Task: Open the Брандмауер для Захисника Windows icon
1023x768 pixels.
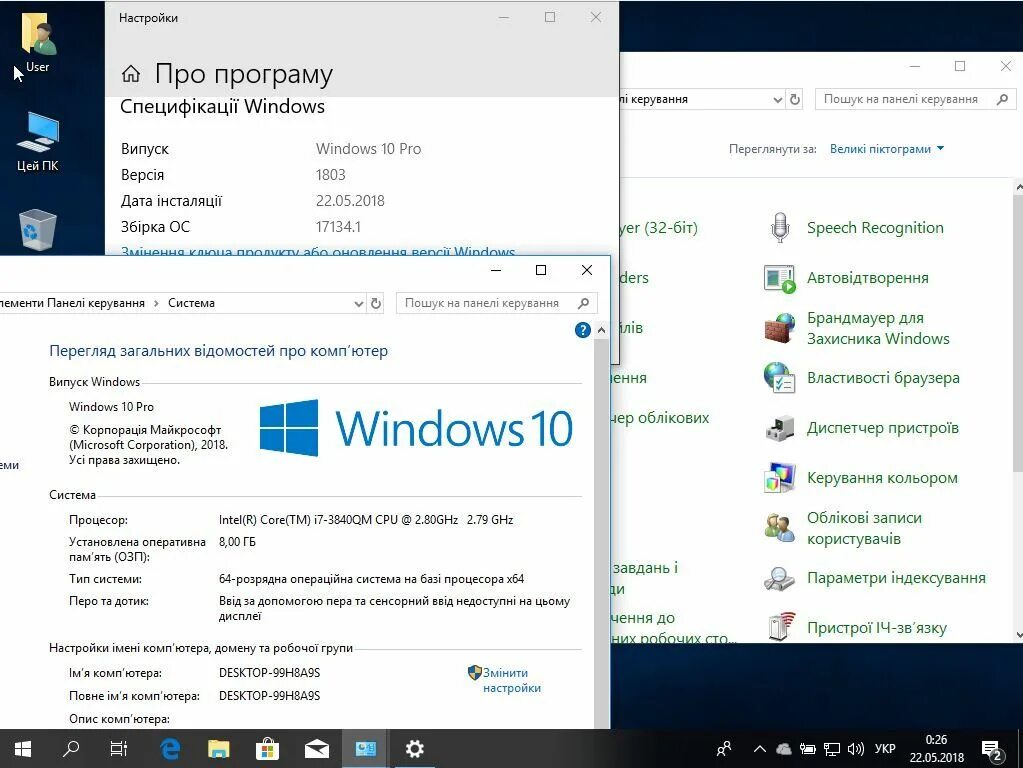Action: (x=780, y=328)
